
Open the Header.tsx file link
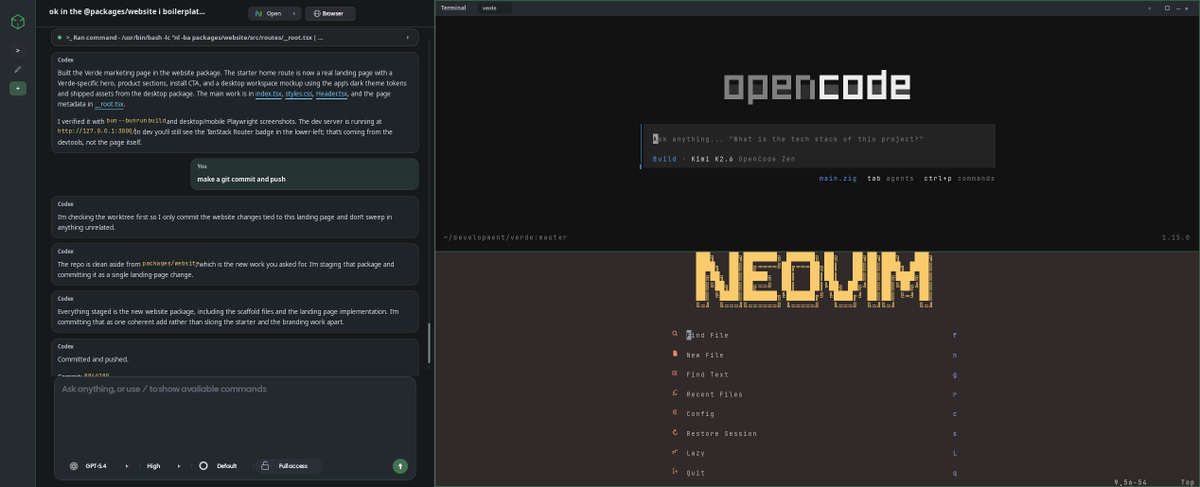point(331,93)
